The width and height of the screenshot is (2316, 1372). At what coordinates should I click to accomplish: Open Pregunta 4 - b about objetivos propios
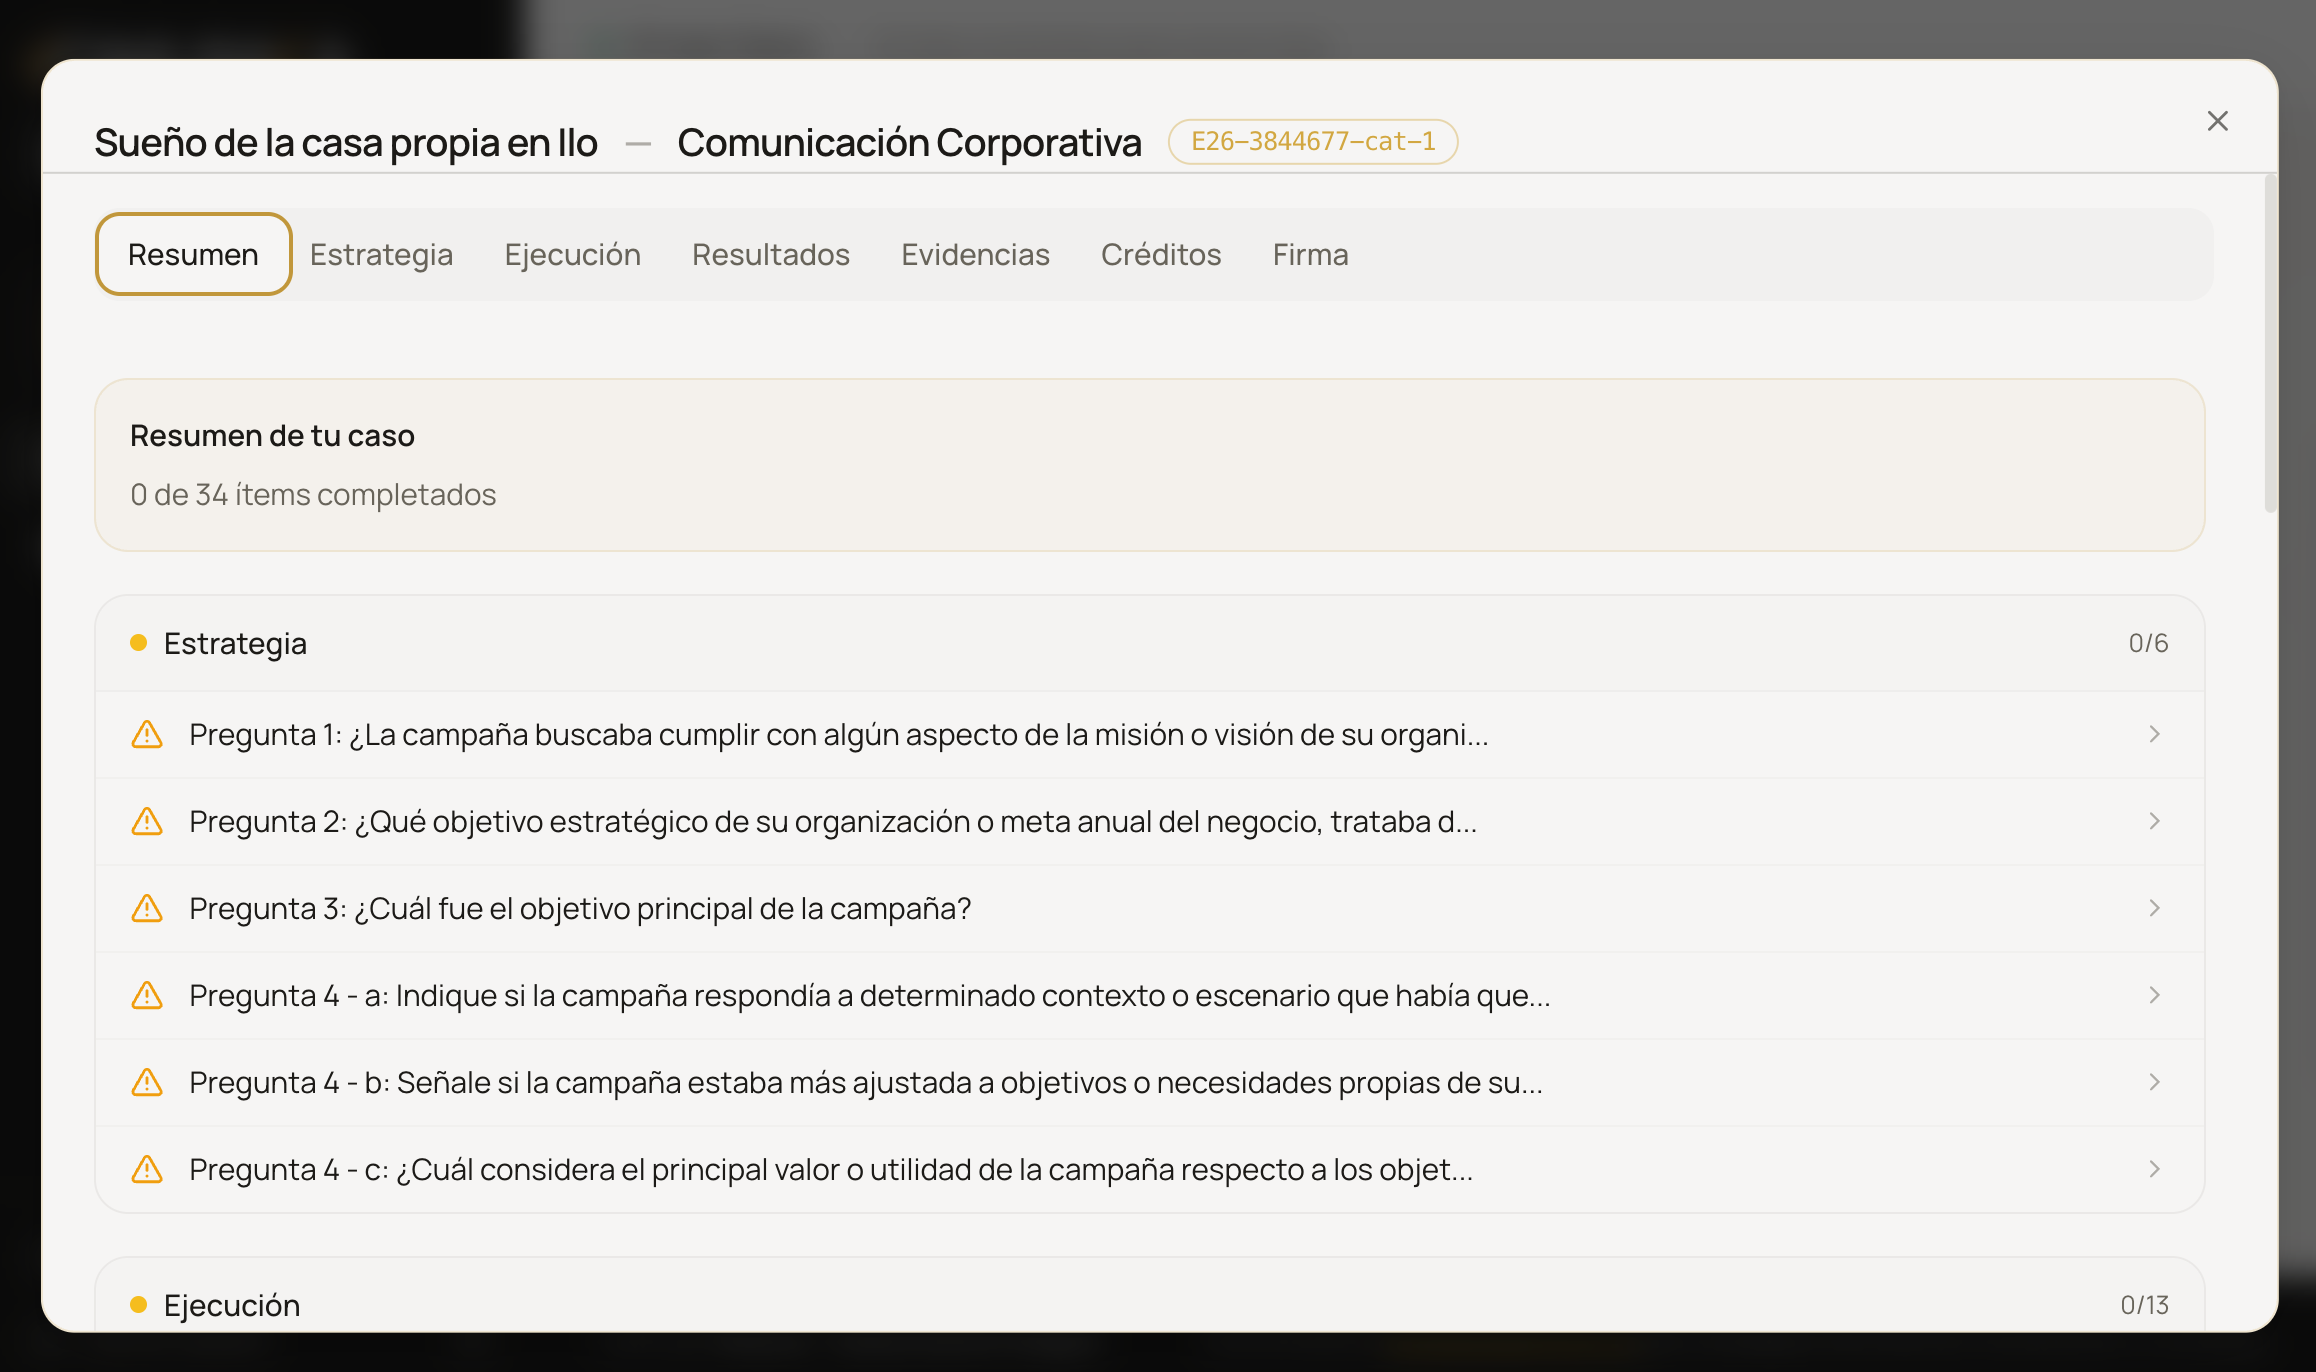(x=1149, y=1082)
